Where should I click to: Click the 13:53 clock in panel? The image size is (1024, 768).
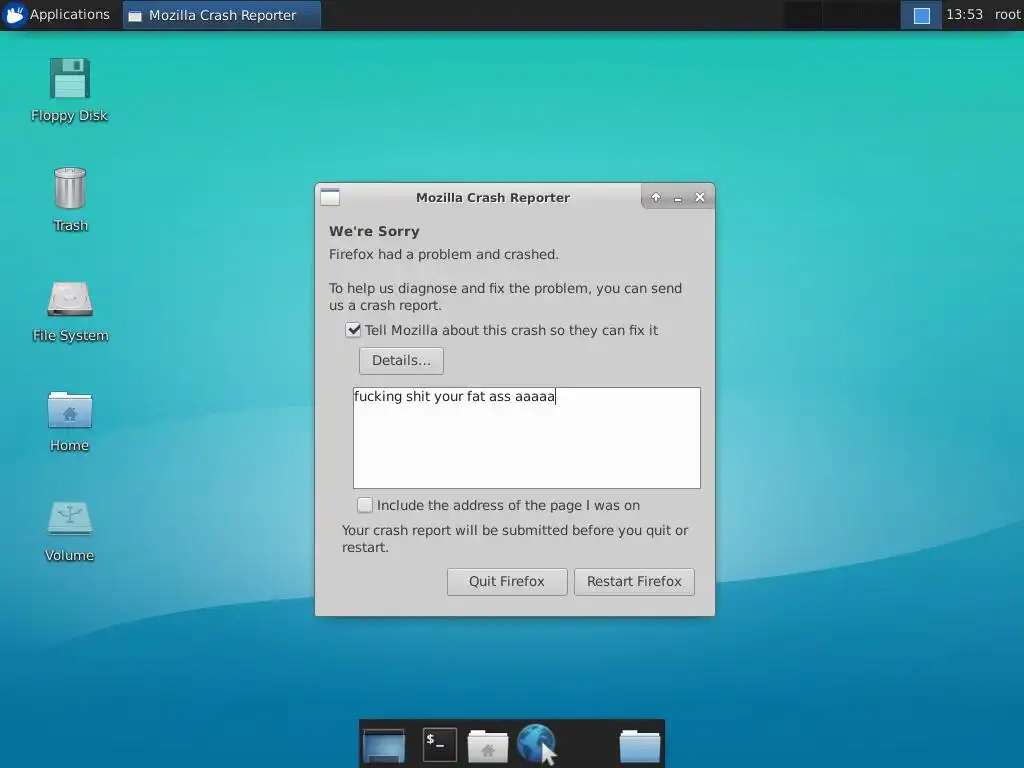(x=964, y=14)
